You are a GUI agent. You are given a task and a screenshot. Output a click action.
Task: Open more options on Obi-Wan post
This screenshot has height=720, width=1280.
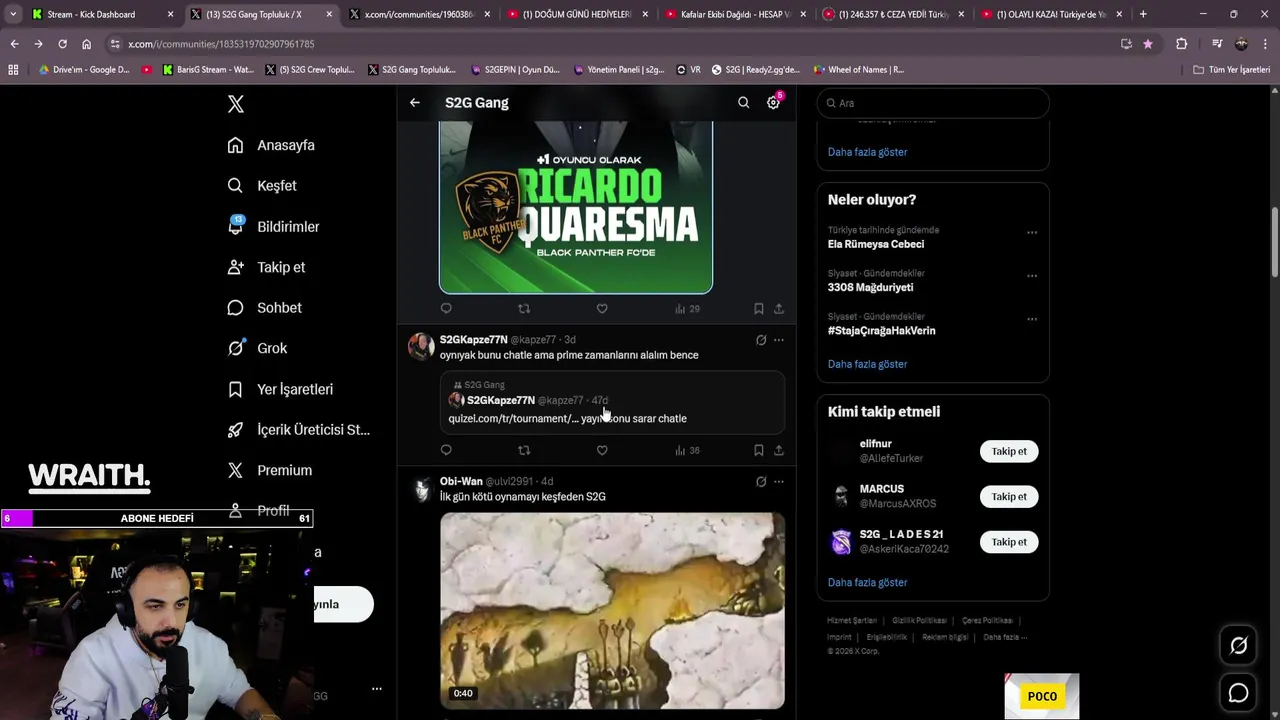tap(779, 482)
